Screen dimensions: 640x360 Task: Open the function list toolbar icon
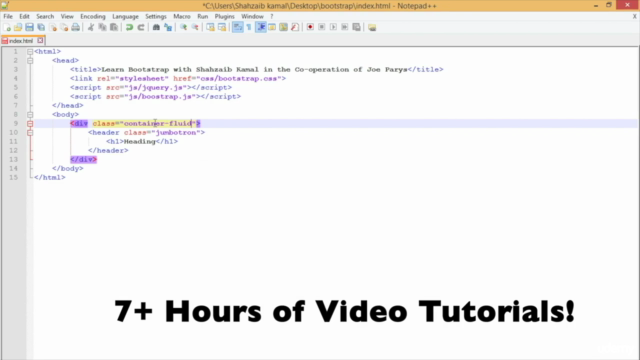(x=295, y=27)
